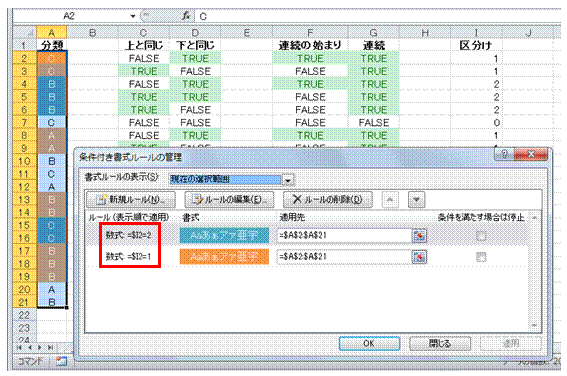Click the blue format preview for rule =$I2=2
The image size is (567, 376).
224,235
